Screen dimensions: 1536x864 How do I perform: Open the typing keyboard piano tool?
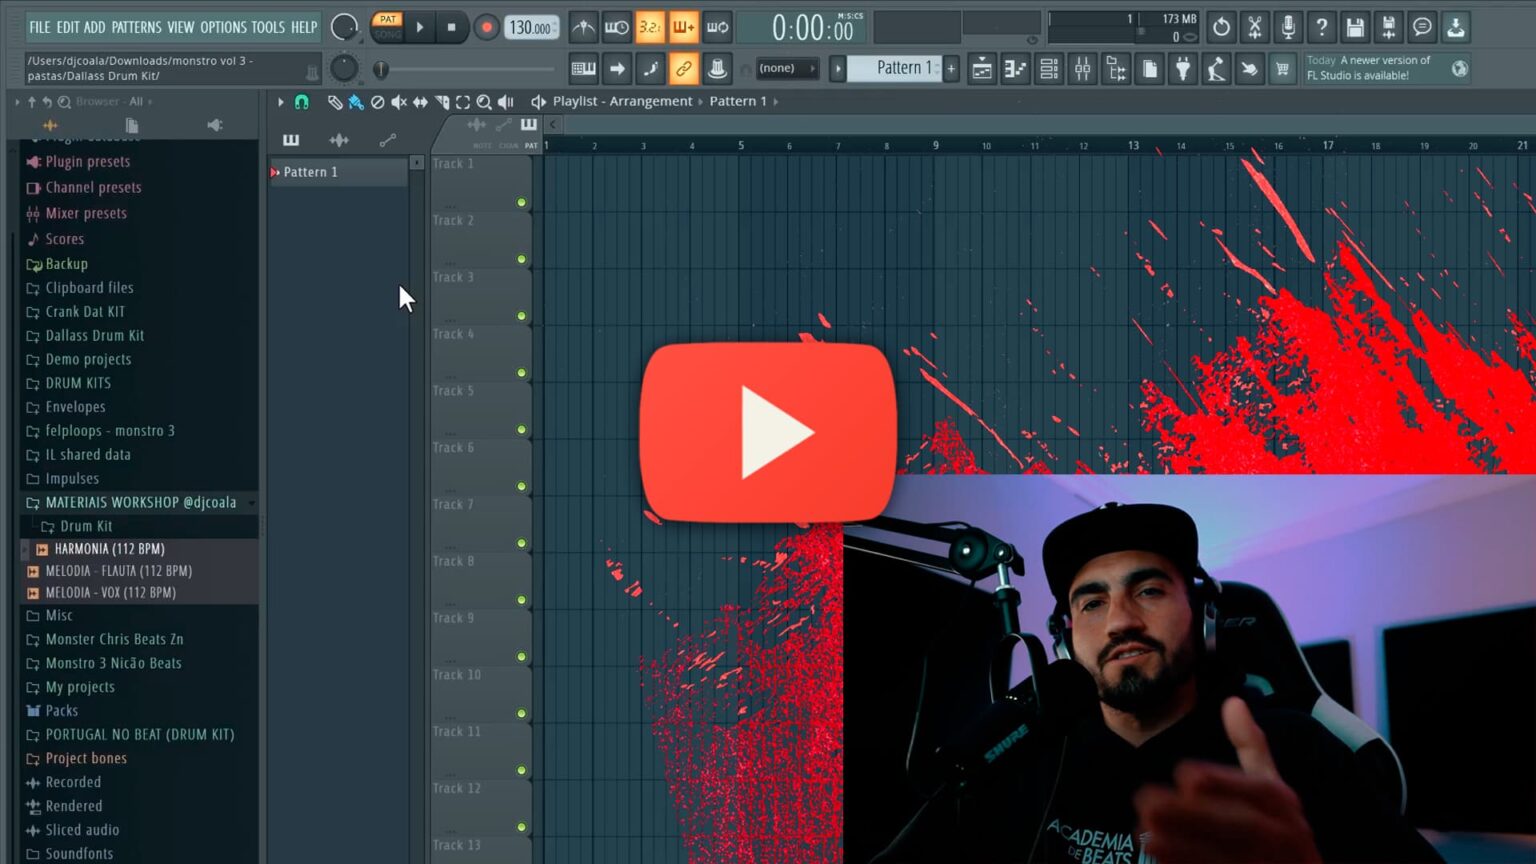point(583,68)
